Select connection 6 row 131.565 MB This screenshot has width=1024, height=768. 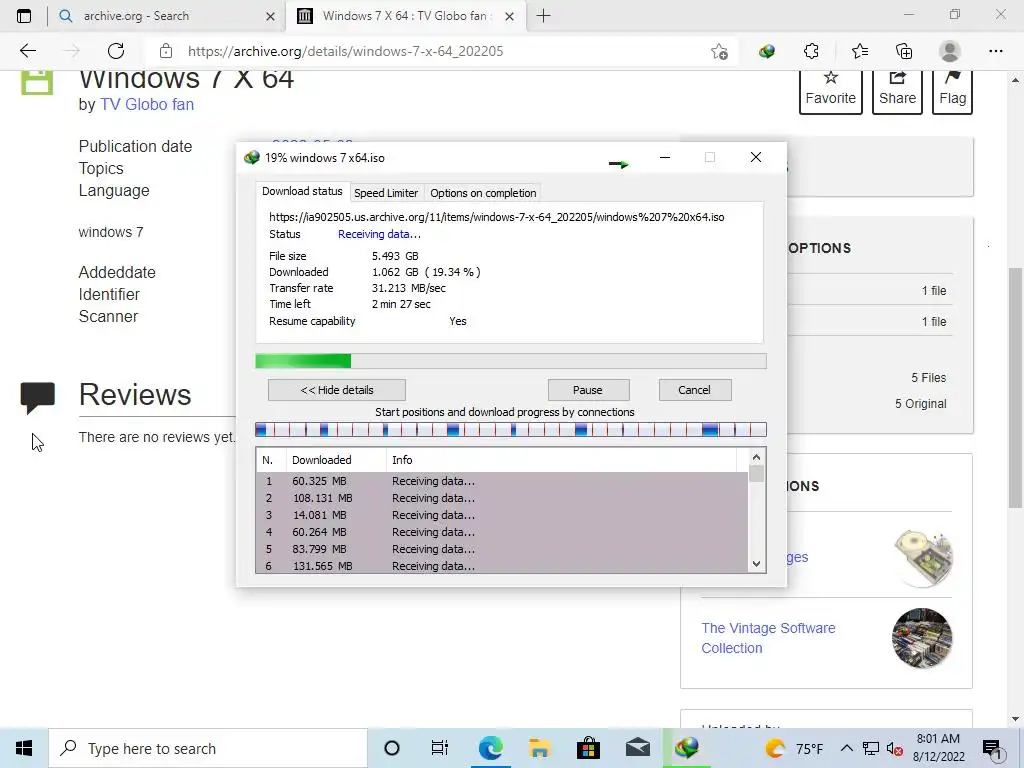point(502,566)
